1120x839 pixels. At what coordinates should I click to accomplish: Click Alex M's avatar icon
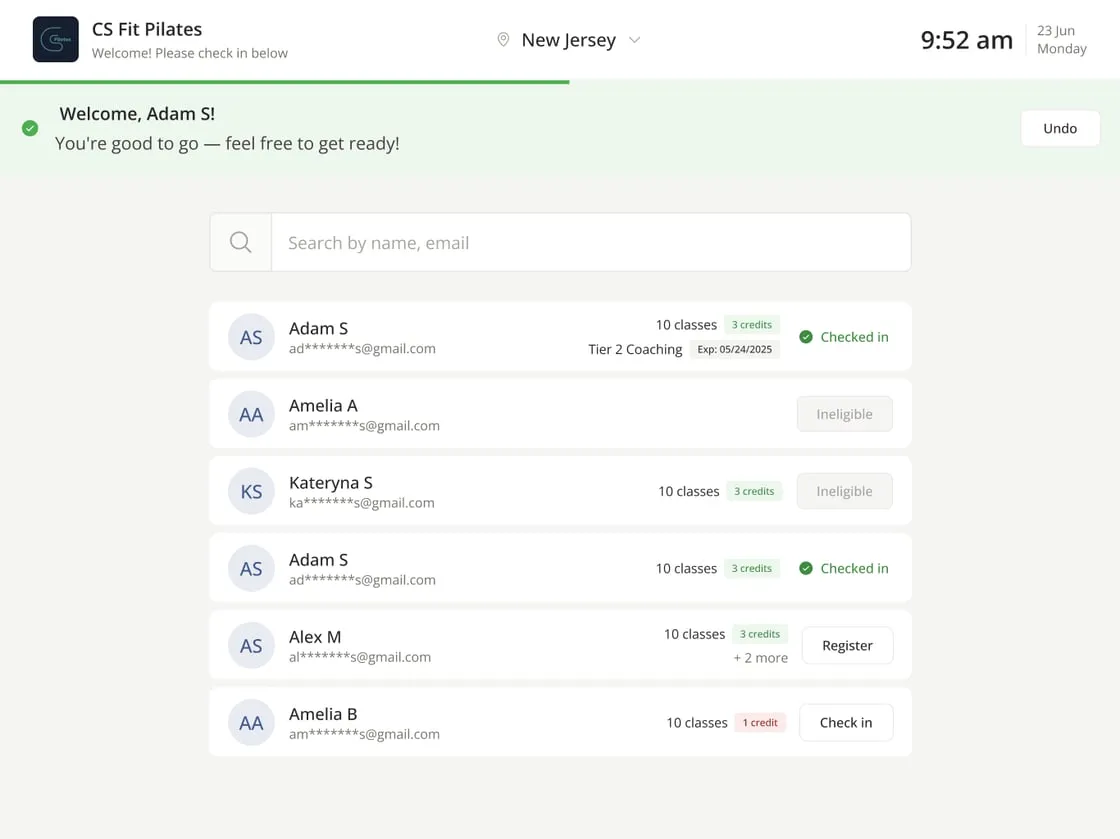251,645
